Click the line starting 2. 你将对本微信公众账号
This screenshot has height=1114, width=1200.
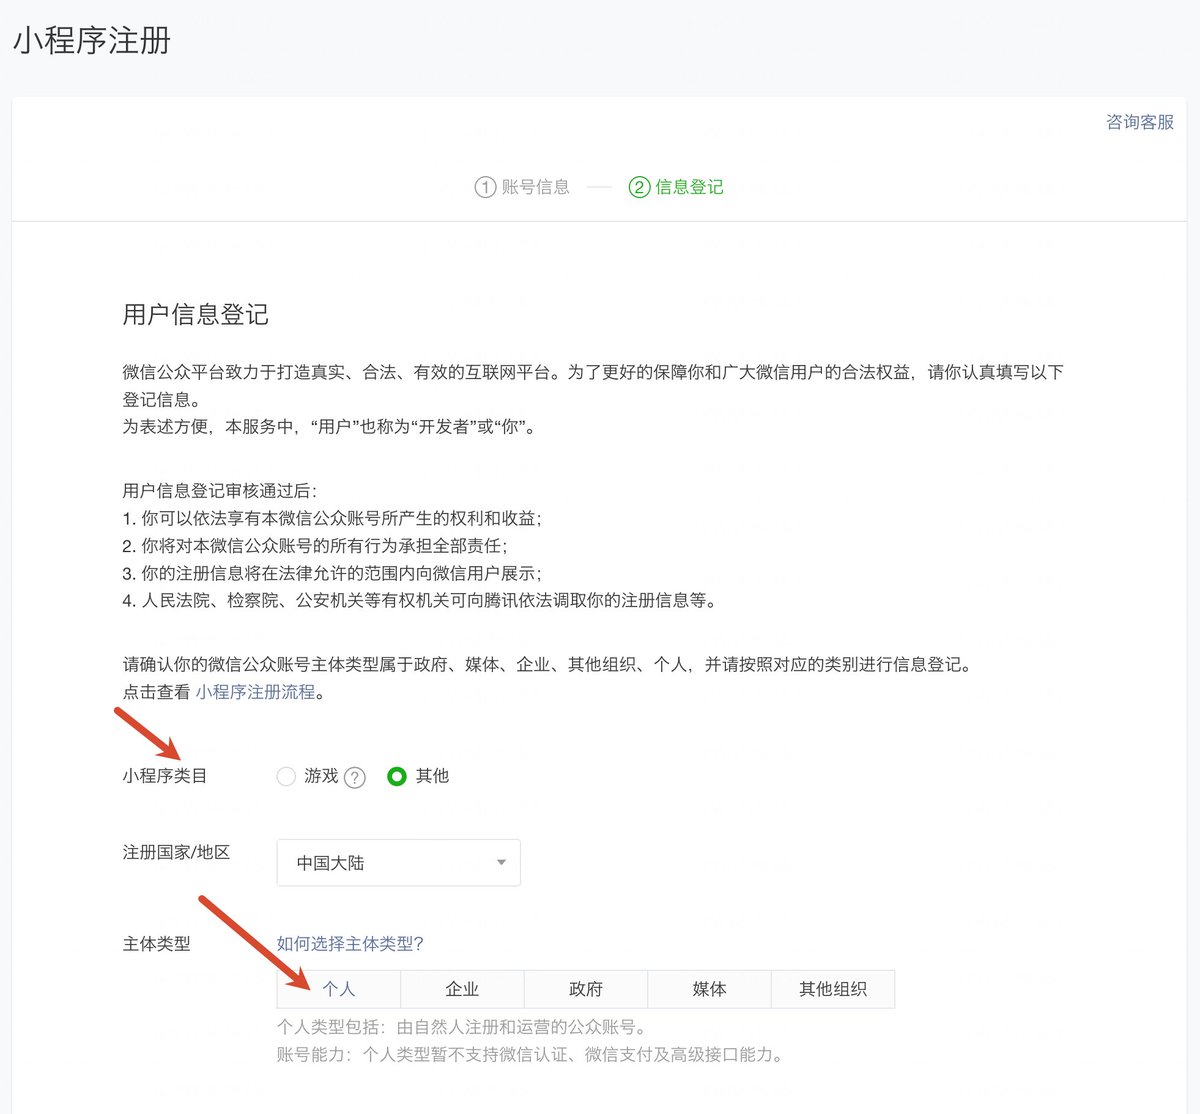pyautogui.click(x=315, y=546)
